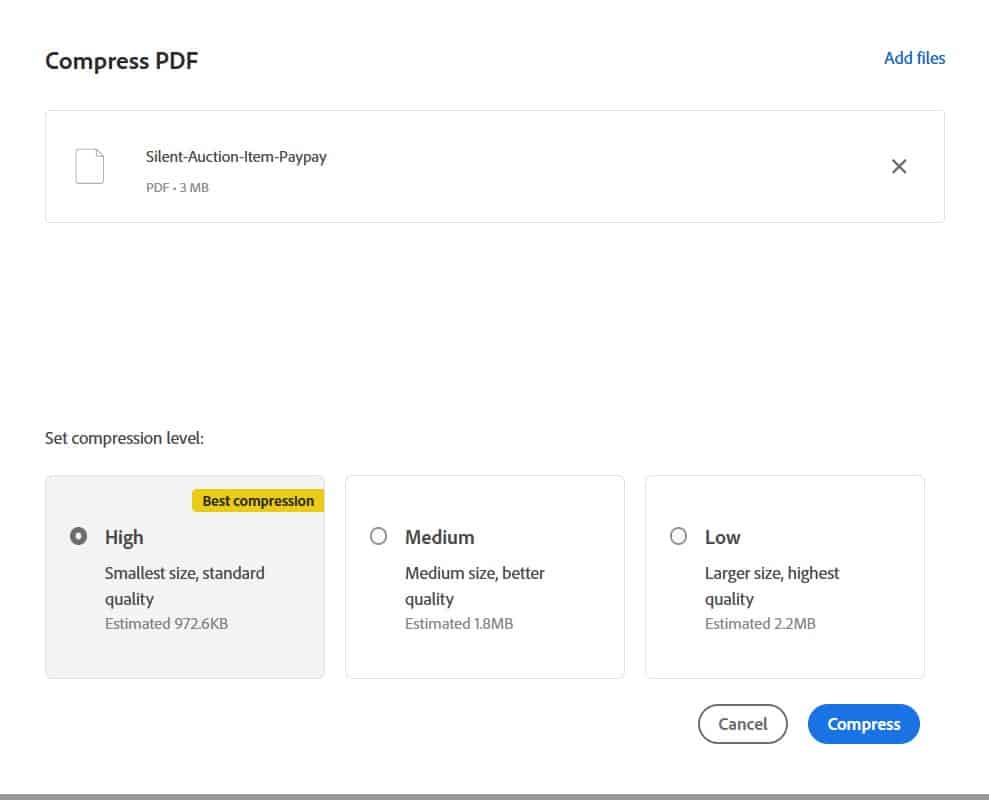
Task: Remove the file with the X icon
Action: pyautogui.click(x=899, y=166)
